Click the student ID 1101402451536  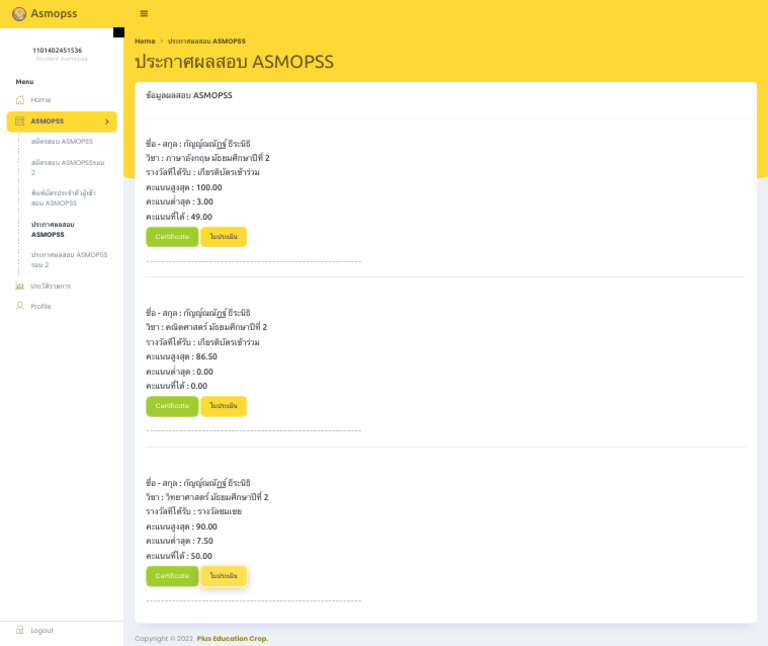tap(57, 50)
